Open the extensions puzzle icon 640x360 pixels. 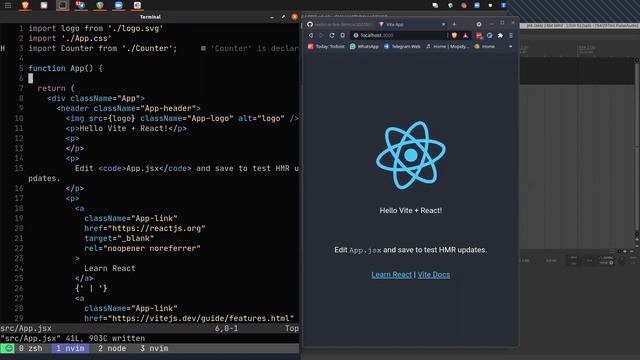tap(500, 36)
